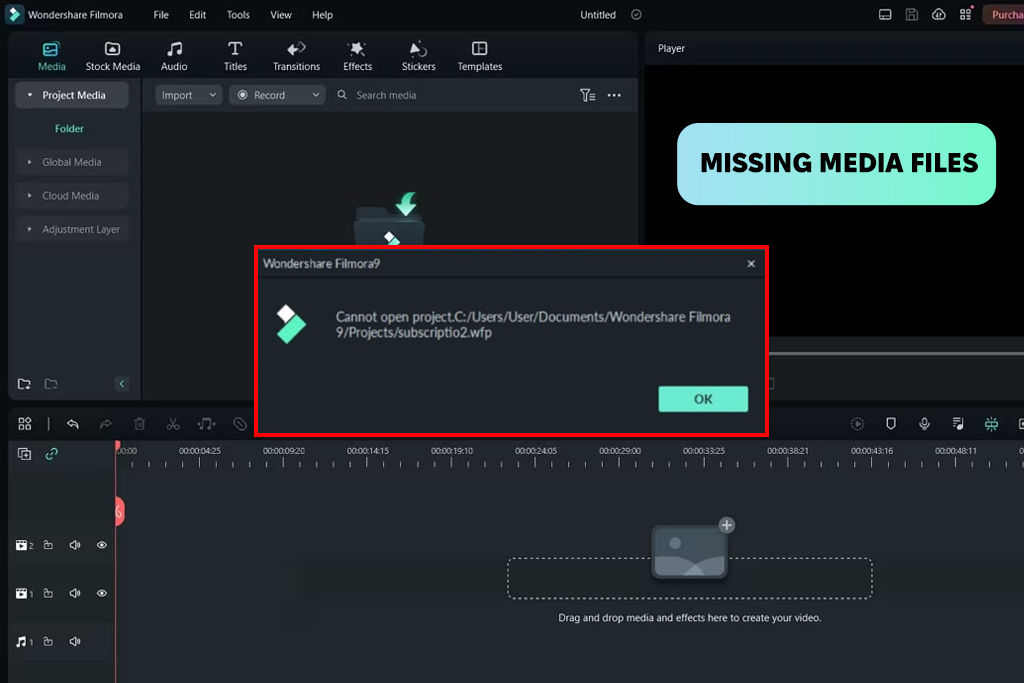Open the Effects tab
1024x683 pixels.
pos(357,56)
